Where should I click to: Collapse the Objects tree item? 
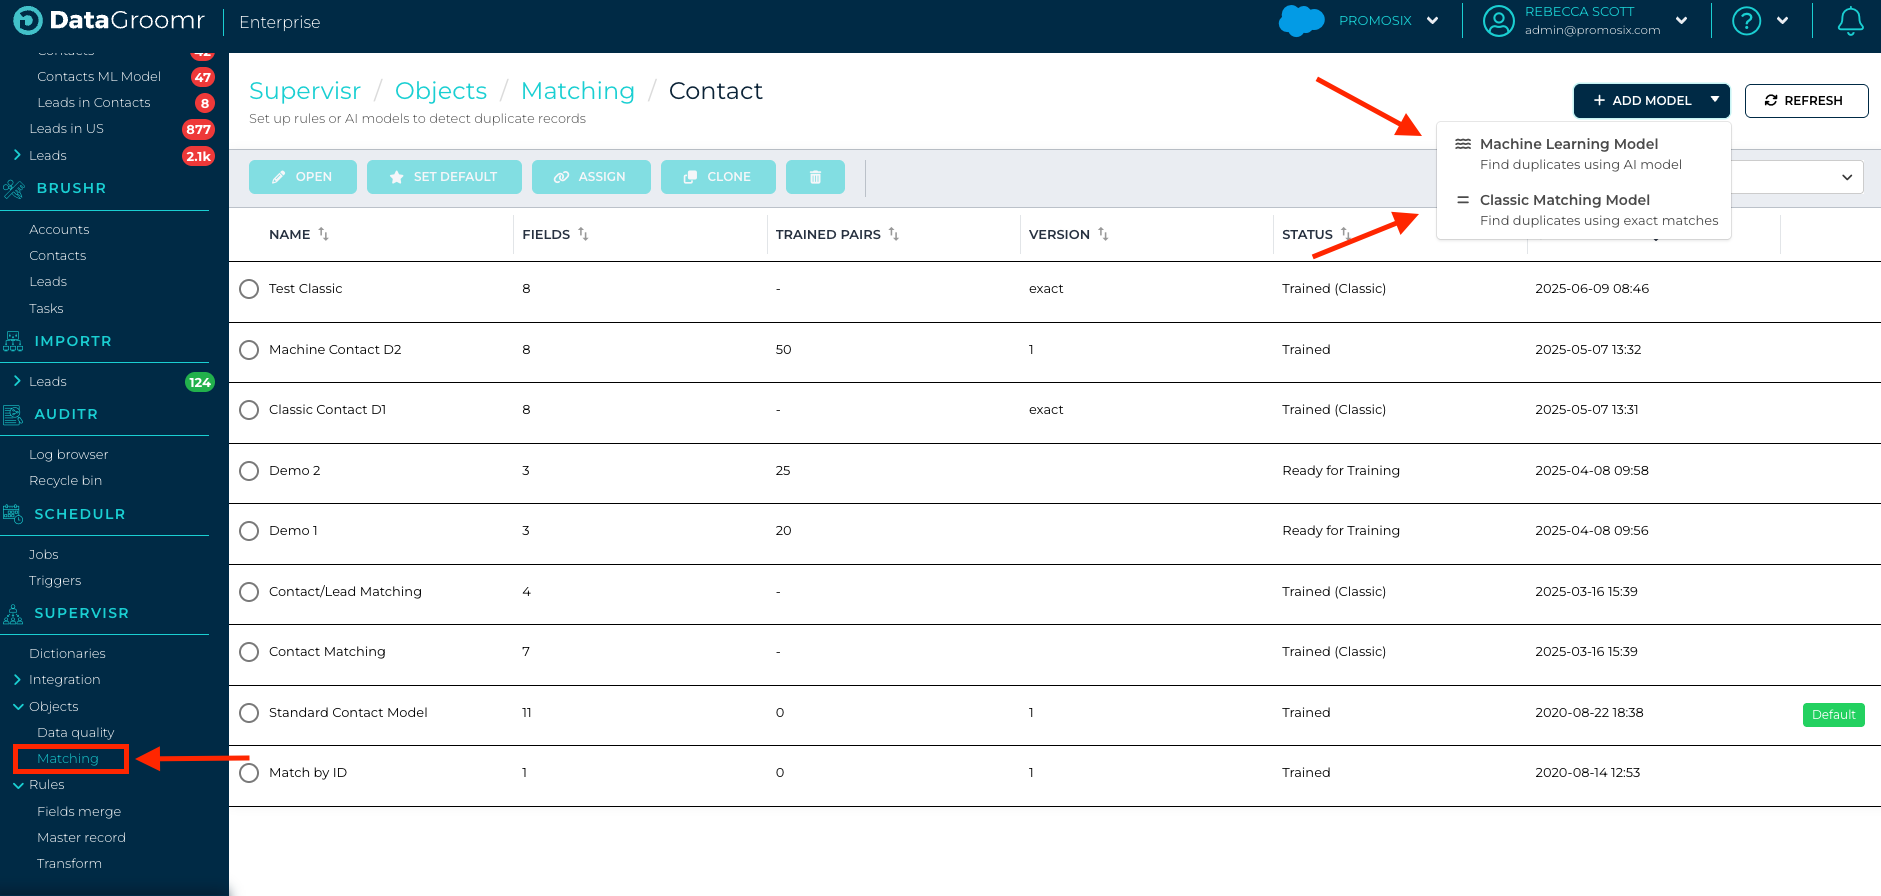(18, 706)
